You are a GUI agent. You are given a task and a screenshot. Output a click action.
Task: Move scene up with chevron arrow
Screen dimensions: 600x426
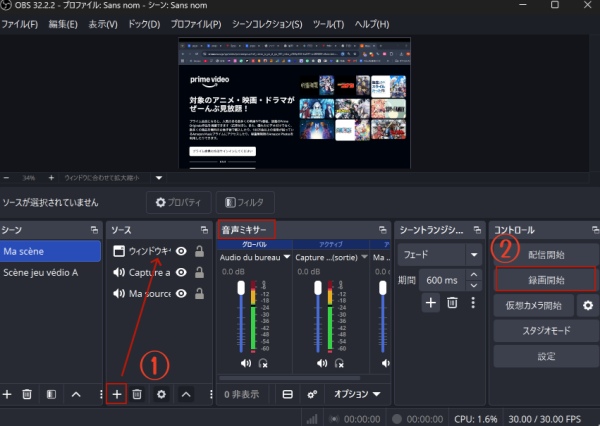[x=76, y=394]
